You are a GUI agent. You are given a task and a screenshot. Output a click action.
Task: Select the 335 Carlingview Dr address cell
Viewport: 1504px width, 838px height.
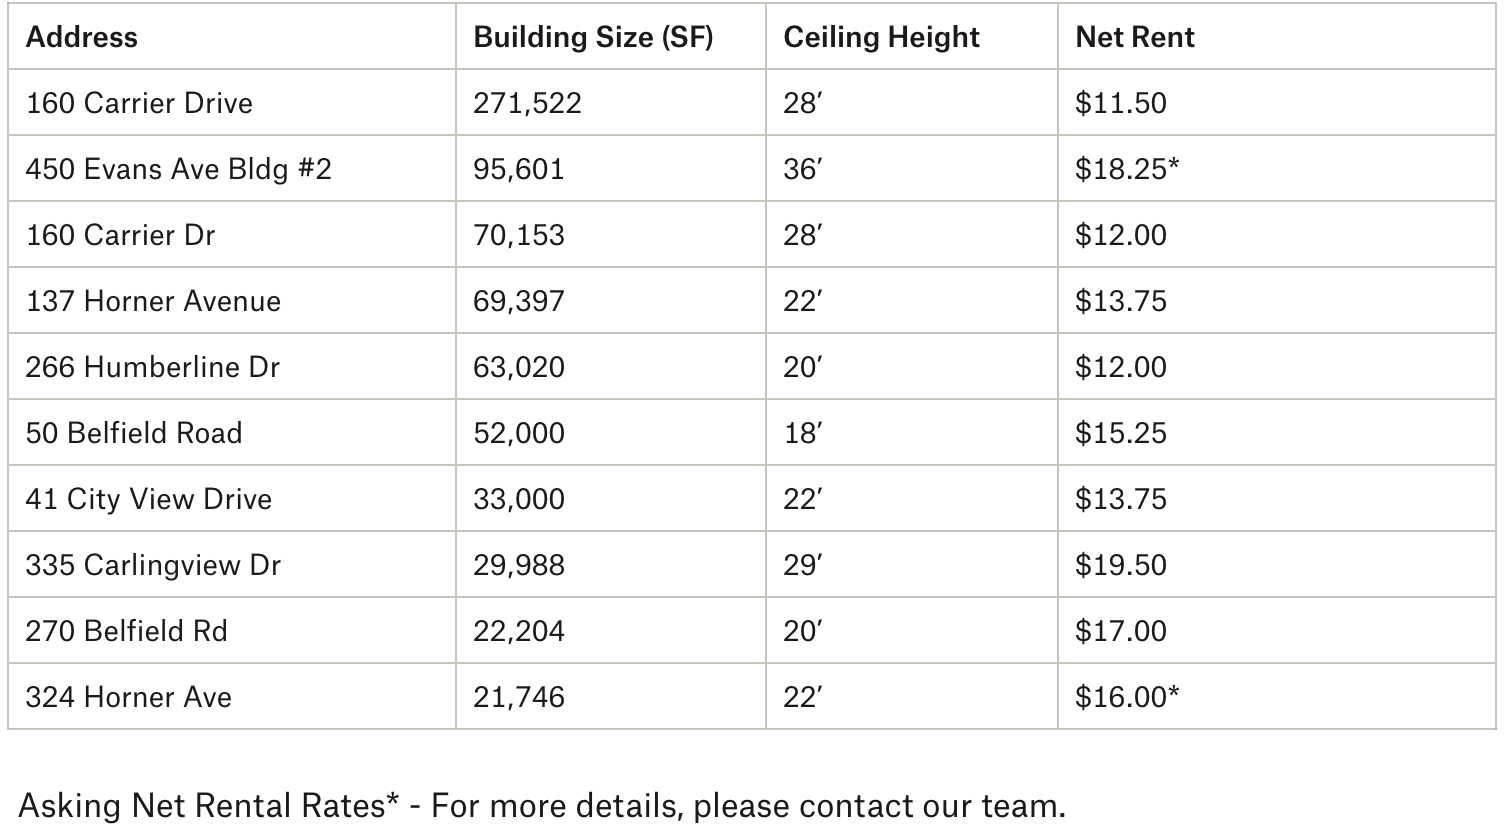[153, 565]
